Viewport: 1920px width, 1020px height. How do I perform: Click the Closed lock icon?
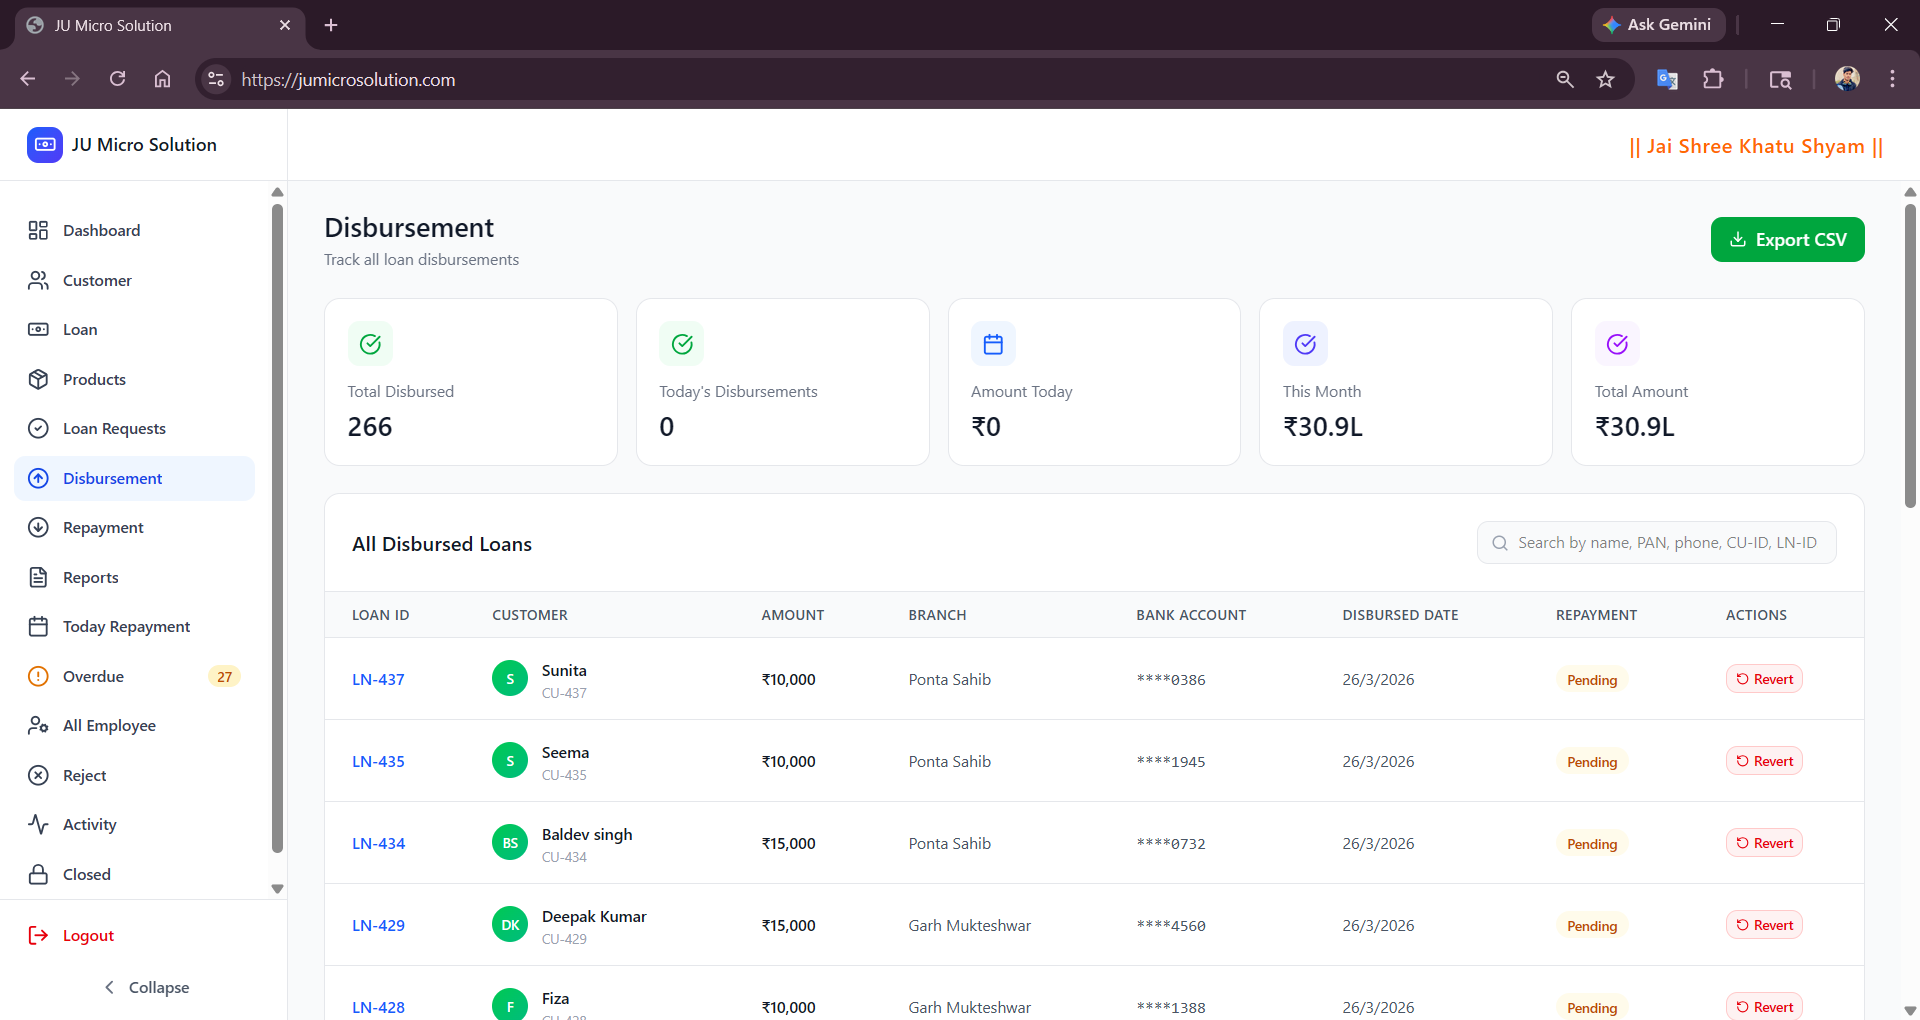[38, 874]
